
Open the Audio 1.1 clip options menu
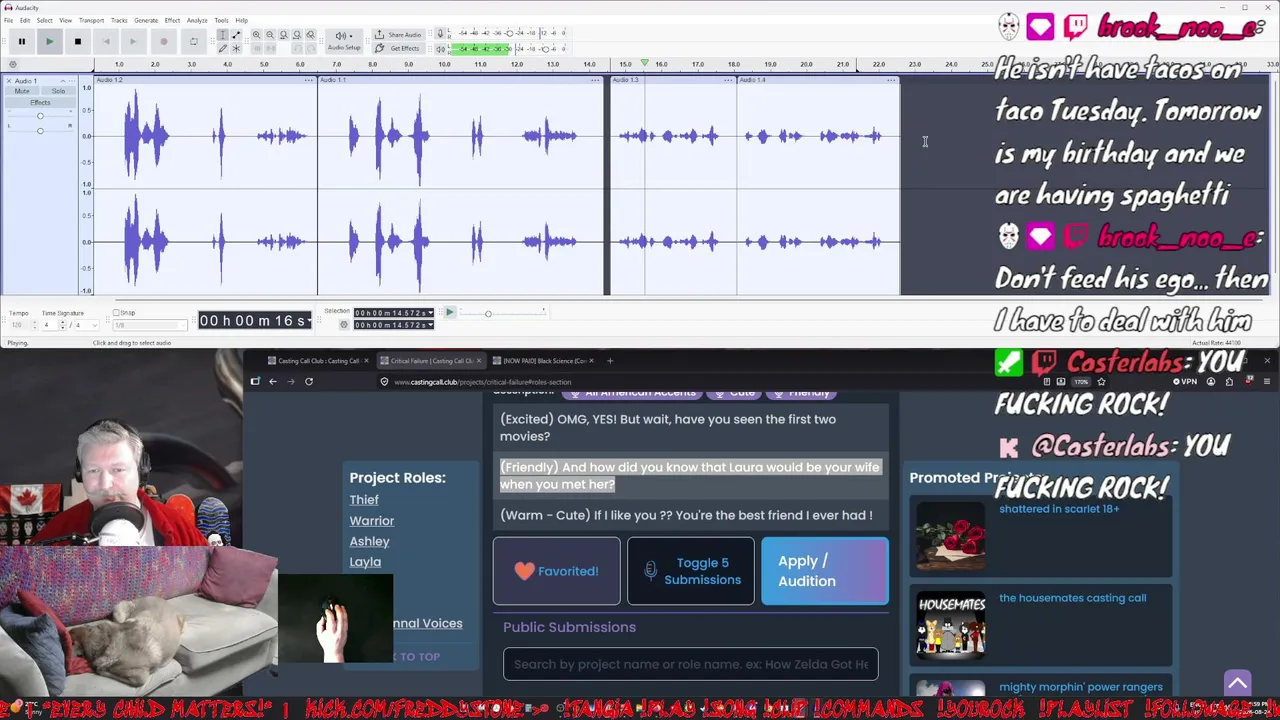[x=597, y=80]
